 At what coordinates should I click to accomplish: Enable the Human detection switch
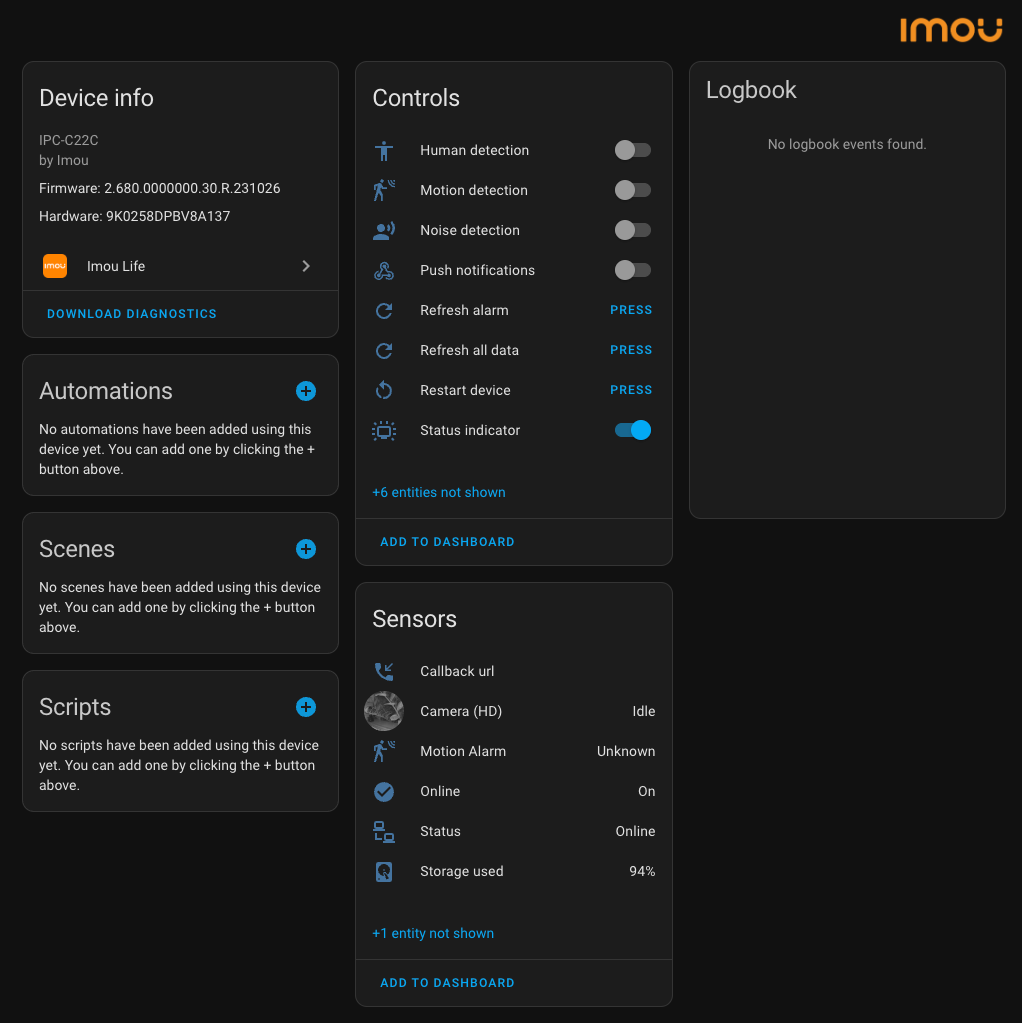(x=632, y=150)
